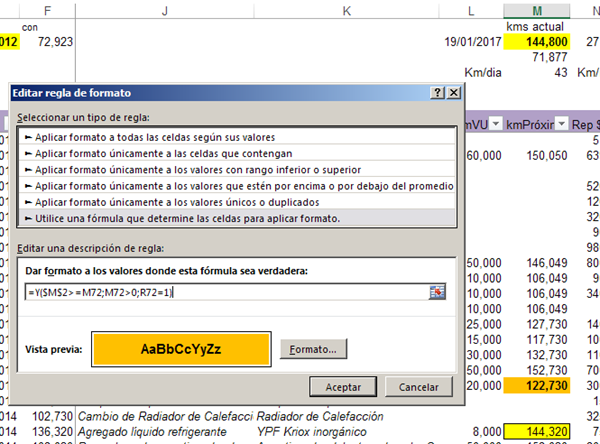Select rule 'por encima o por debajo del promedio'
600x444 pixels.
[x=237, y=186]
